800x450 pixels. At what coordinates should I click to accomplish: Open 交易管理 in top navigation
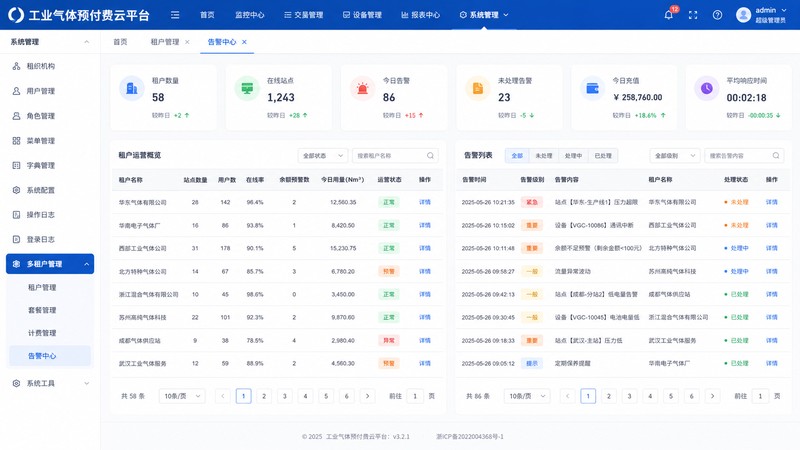(304, 15)
